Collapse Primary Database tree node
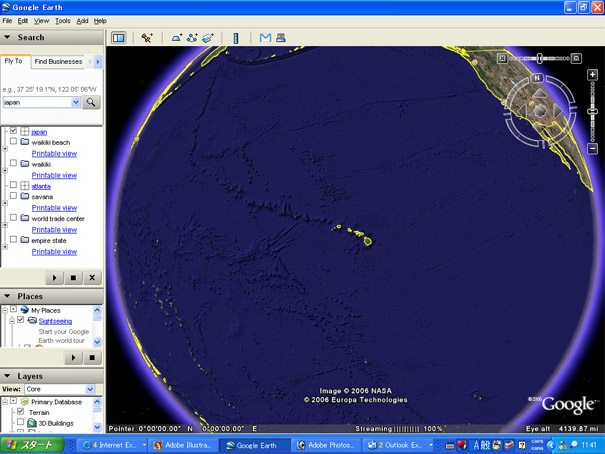Viewport: 605px width, 454px height. (x=5, y=402)
